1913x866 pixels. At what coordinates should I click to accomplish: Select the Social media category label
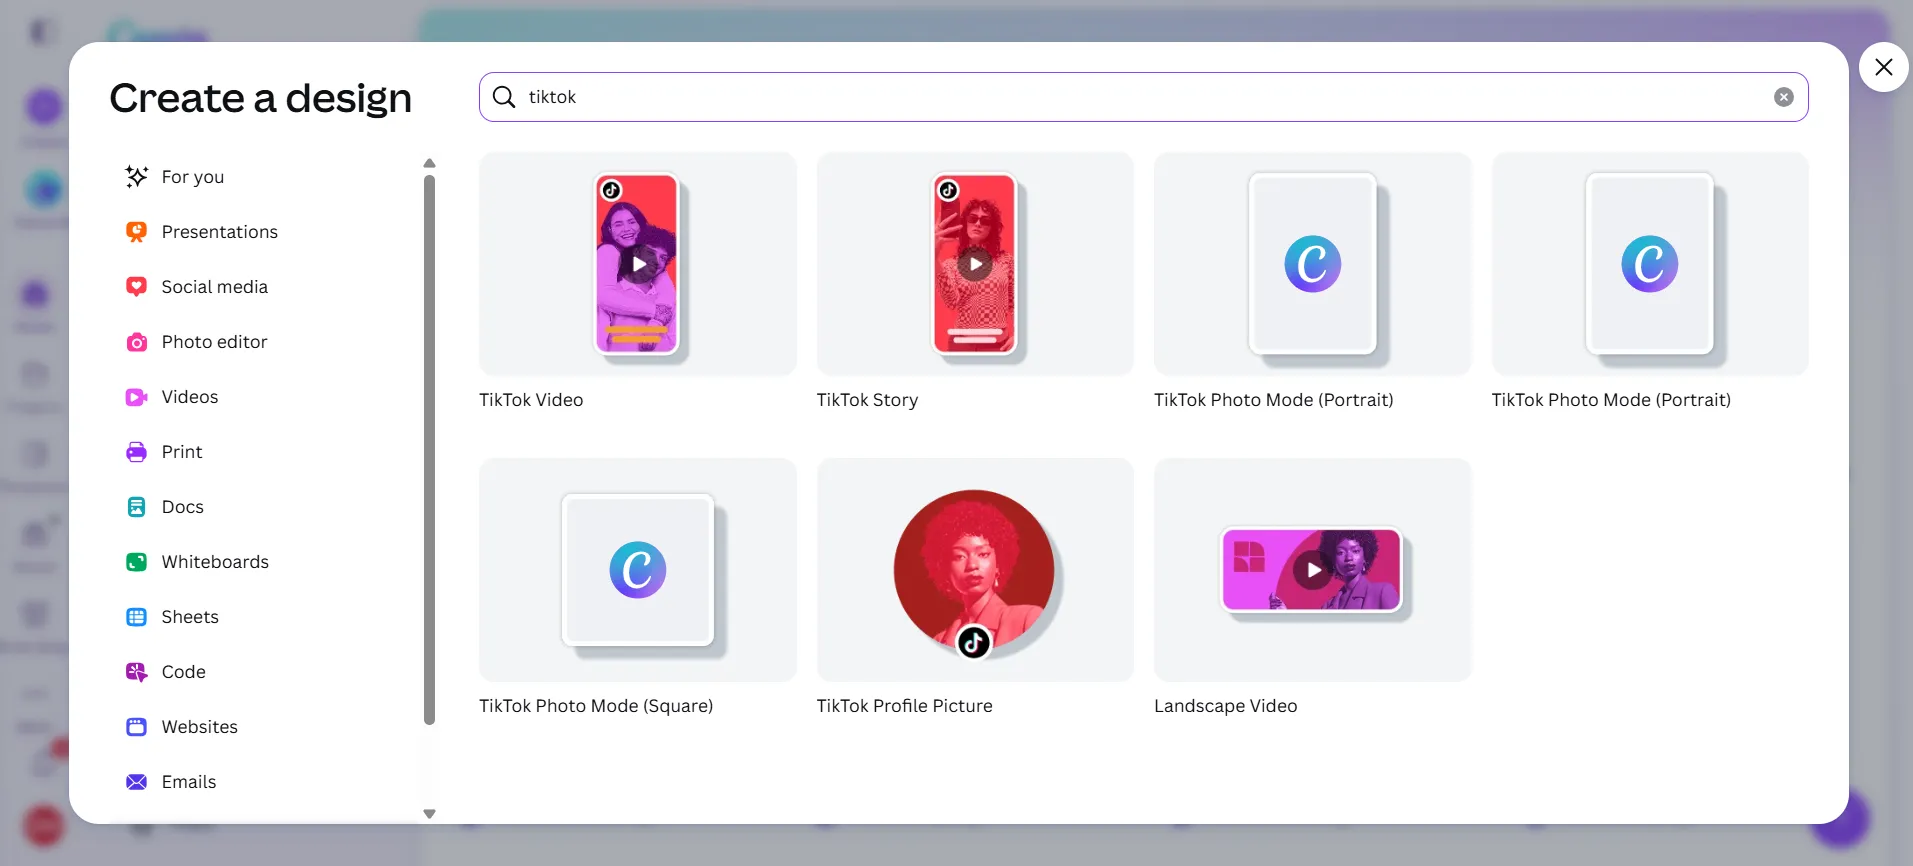[215, 287]
